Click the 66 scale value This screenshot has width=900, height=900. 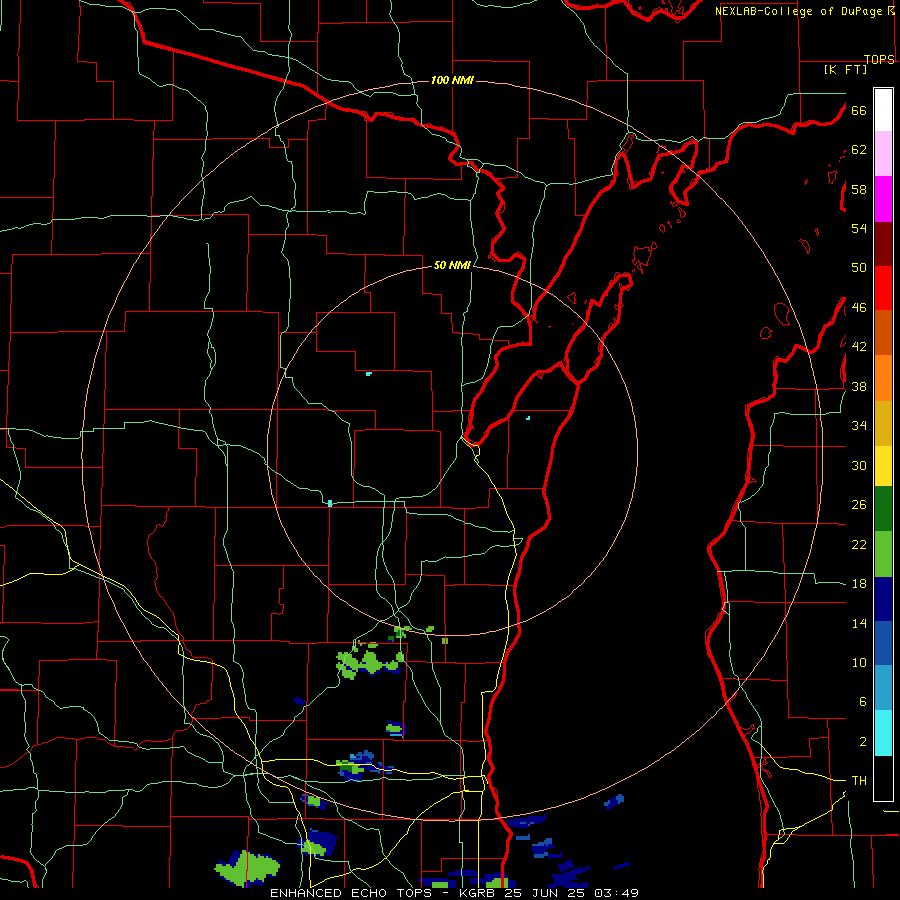click(x=859, y=110)
